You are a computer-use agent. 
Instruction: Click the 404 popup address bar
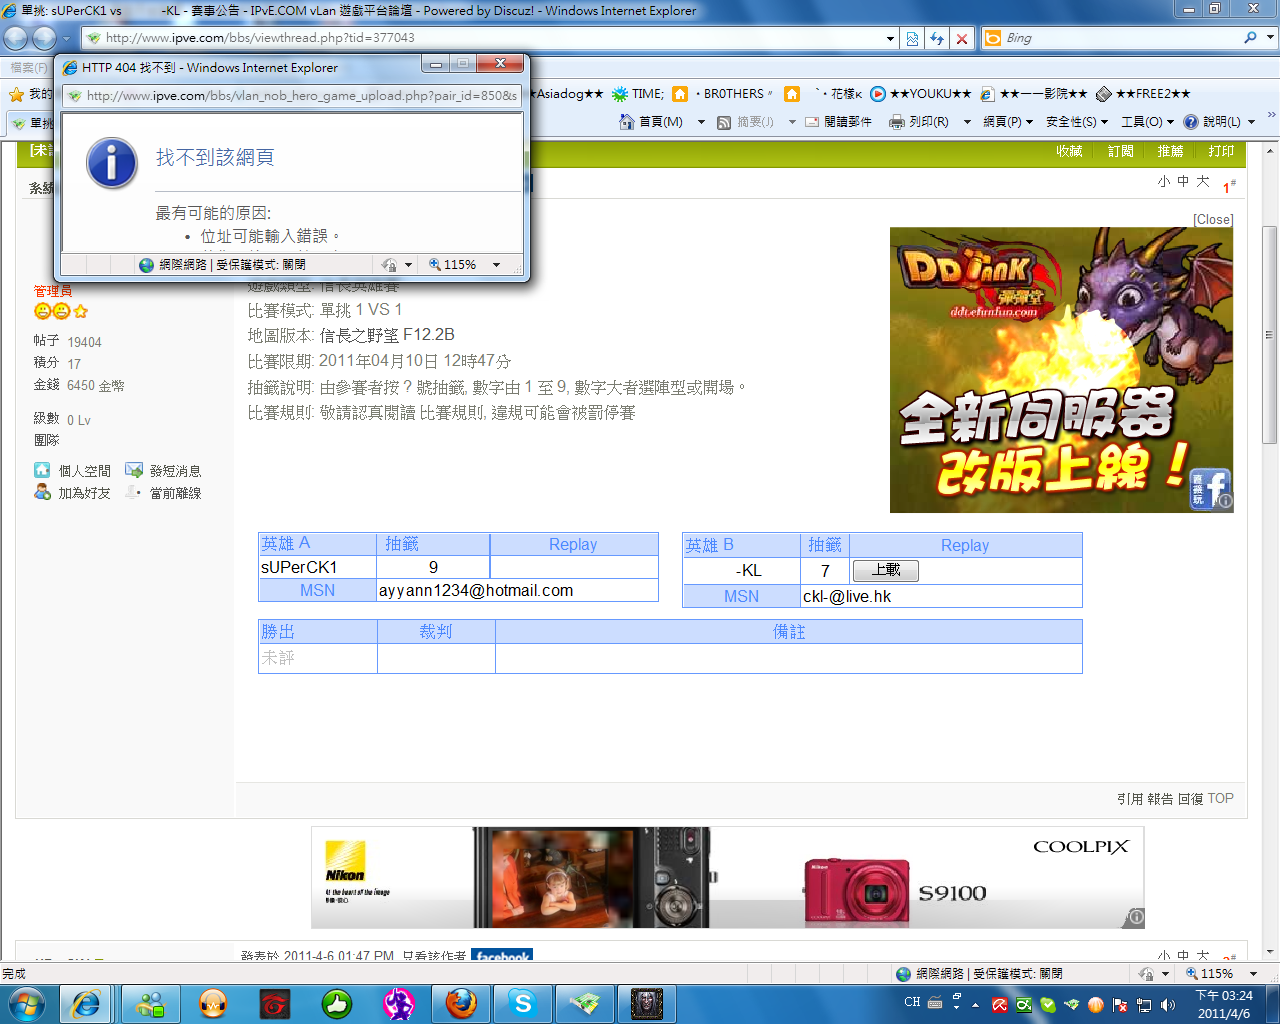point(291,96)
